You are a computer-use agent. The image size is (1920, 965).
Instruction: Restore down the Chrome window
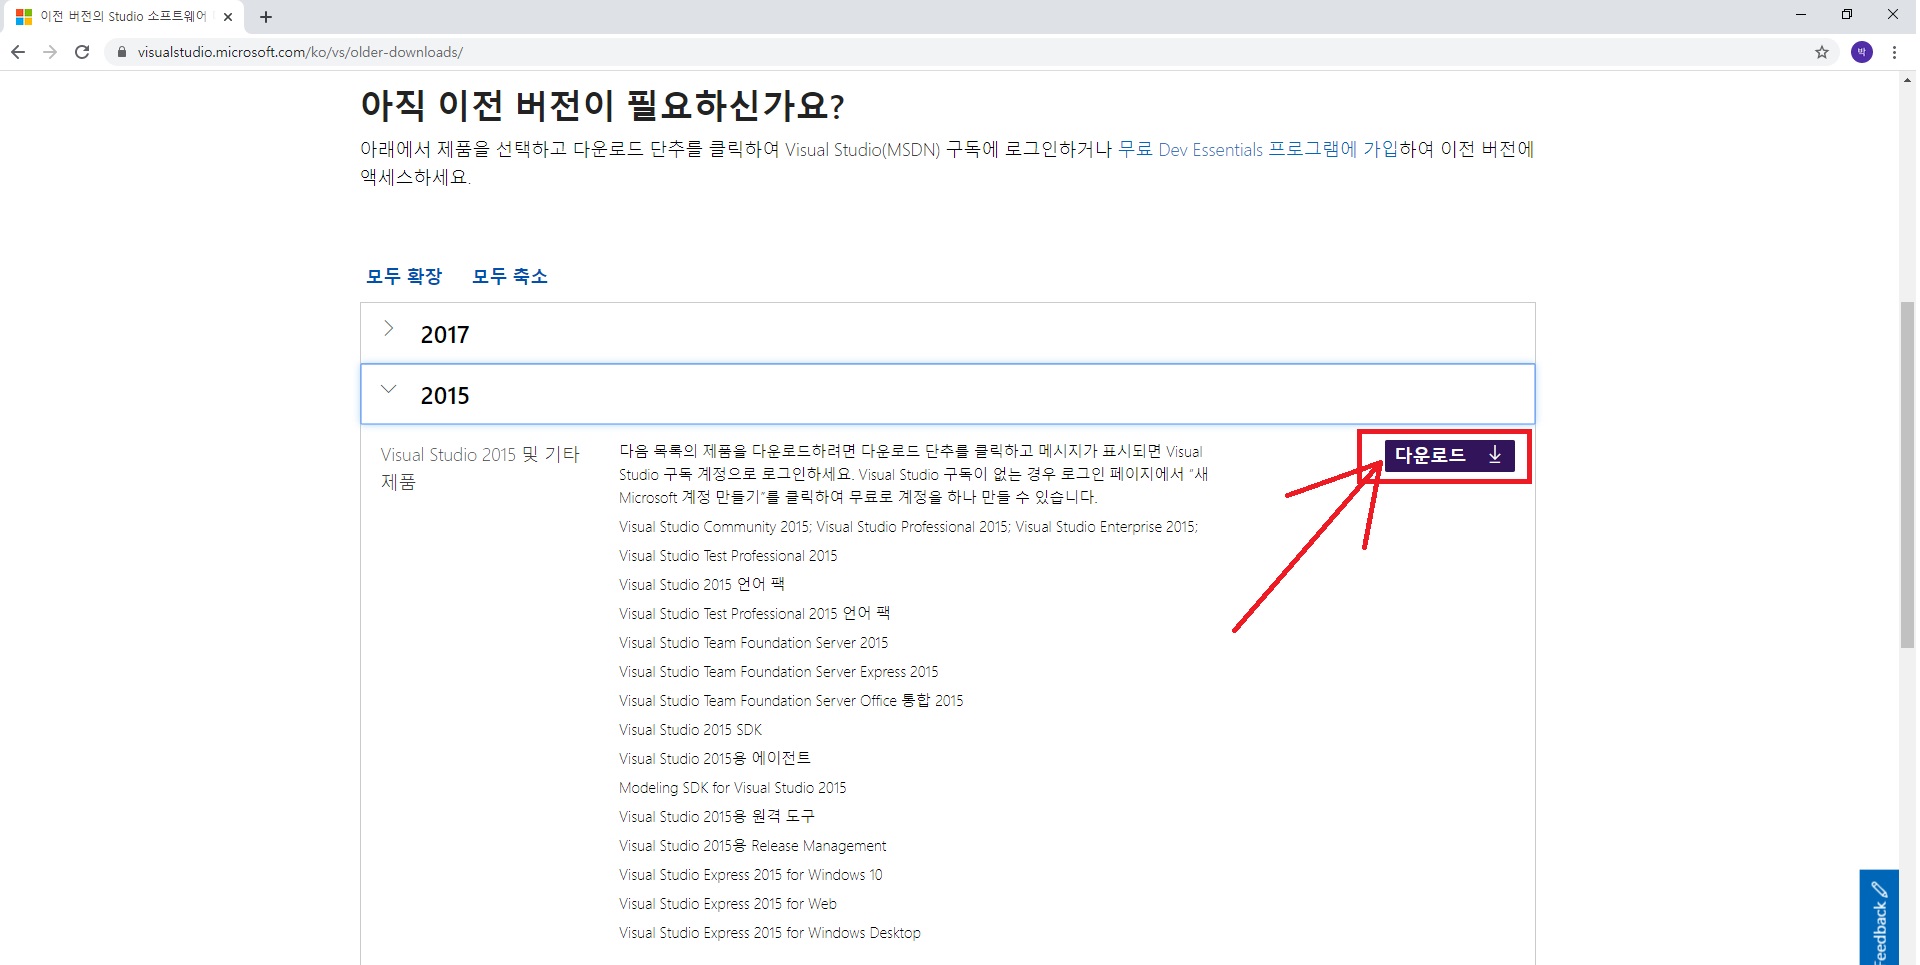(x=1846, y=15)
